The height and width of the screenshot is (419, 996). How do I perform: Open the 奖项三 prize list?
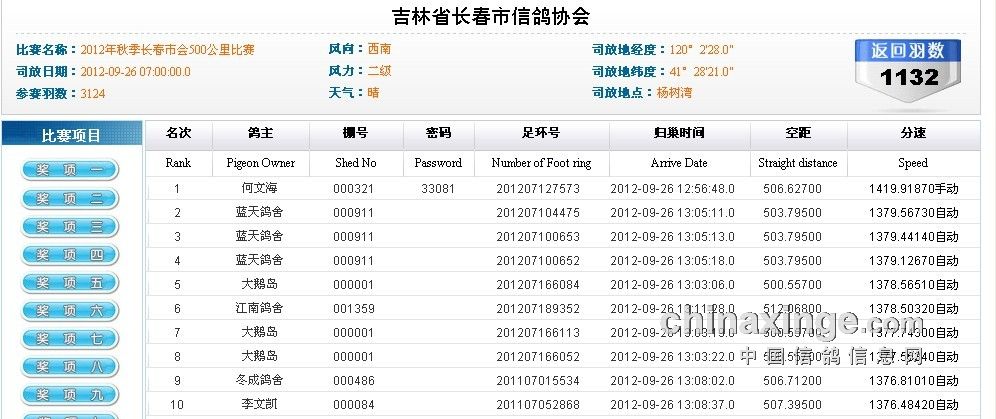tap(70, 227)
